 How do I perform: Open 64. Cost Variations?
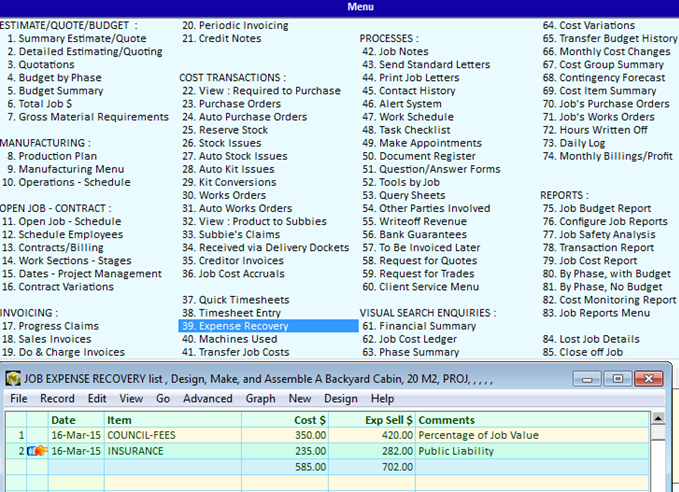(x=588, y=26)
